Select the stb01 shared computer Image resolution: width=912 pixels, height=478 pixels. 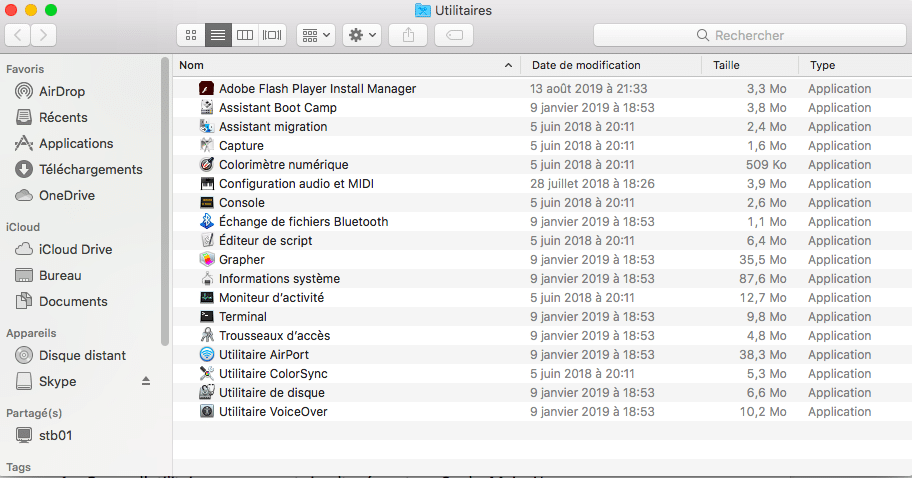(x=44, y=436)
